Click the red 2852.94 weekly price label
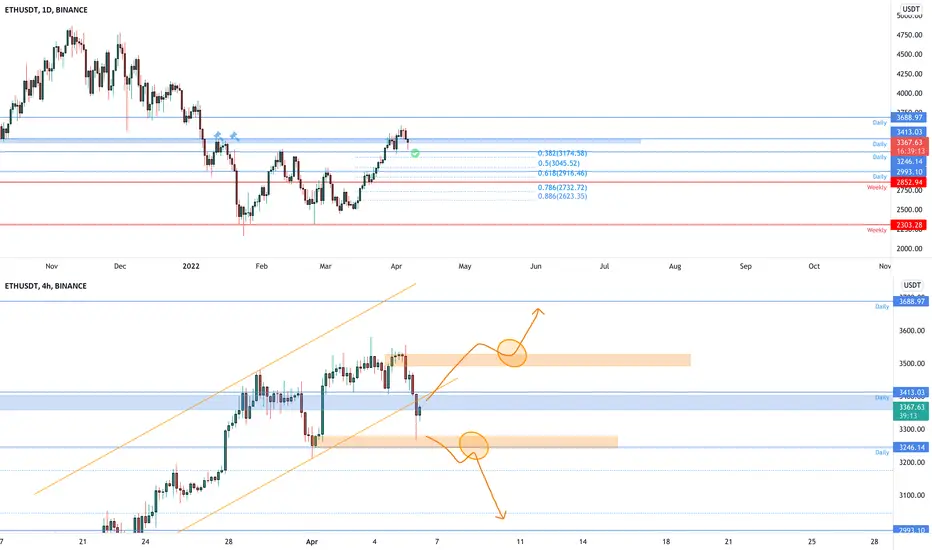 909,182
